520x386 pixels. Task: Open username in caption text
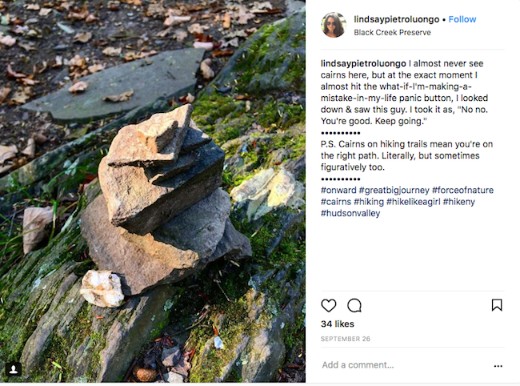point(363,63)
